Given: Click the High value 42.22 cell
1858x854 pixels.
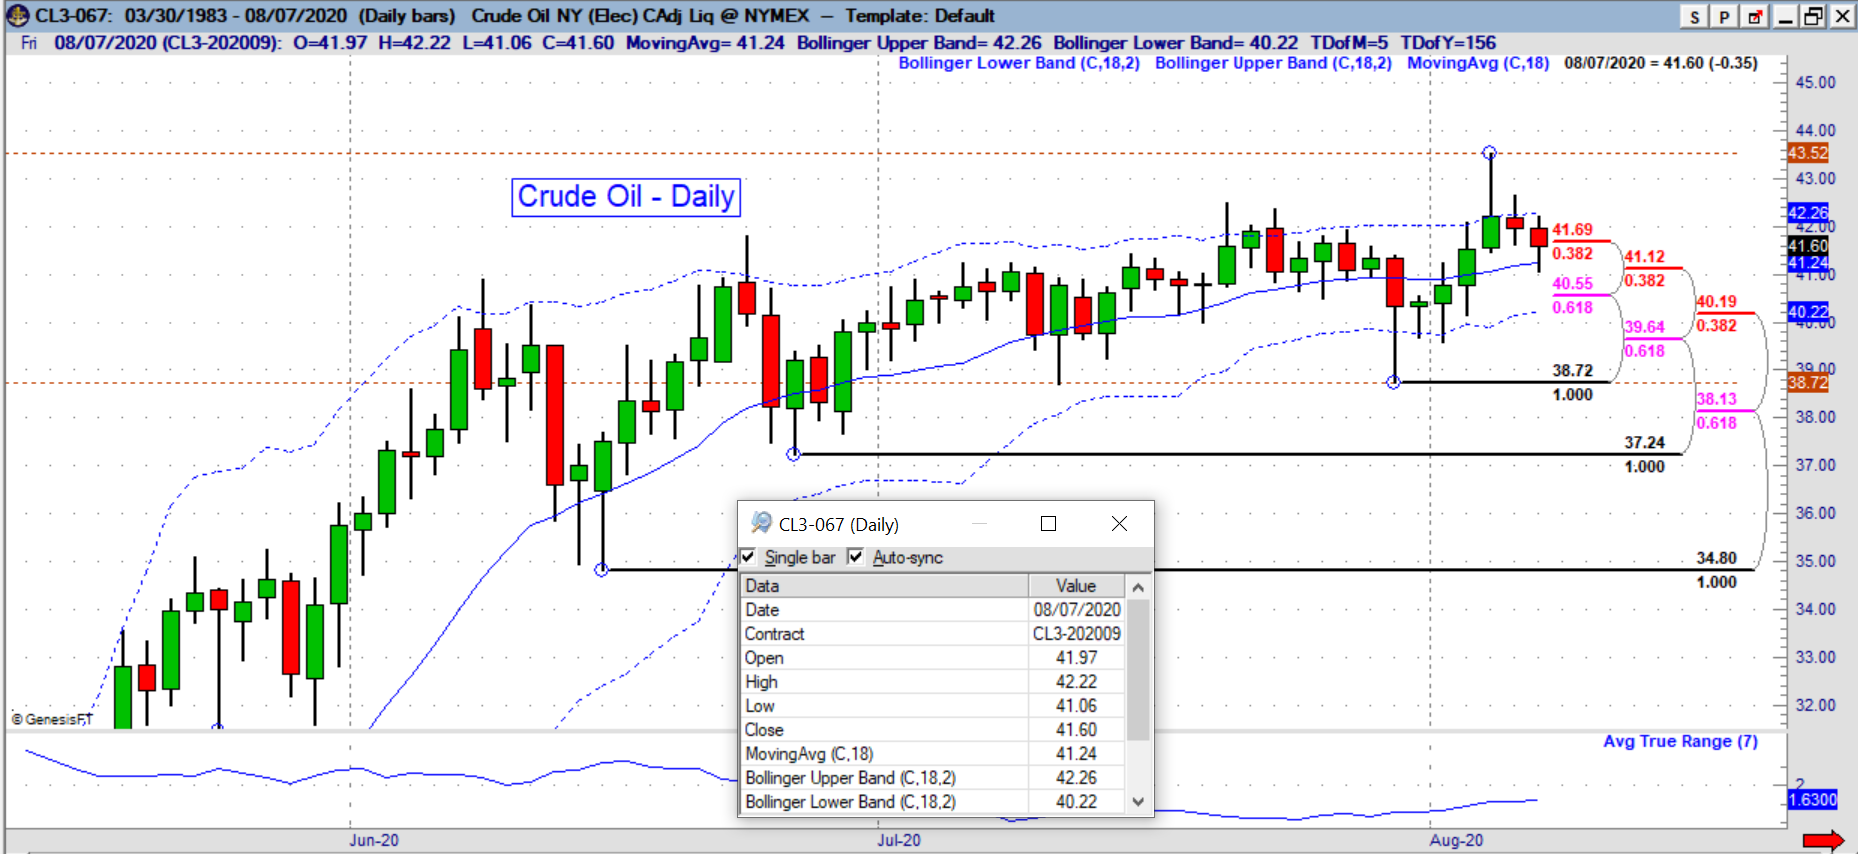Looking at the screenshot, I should tap(1077, 682).
